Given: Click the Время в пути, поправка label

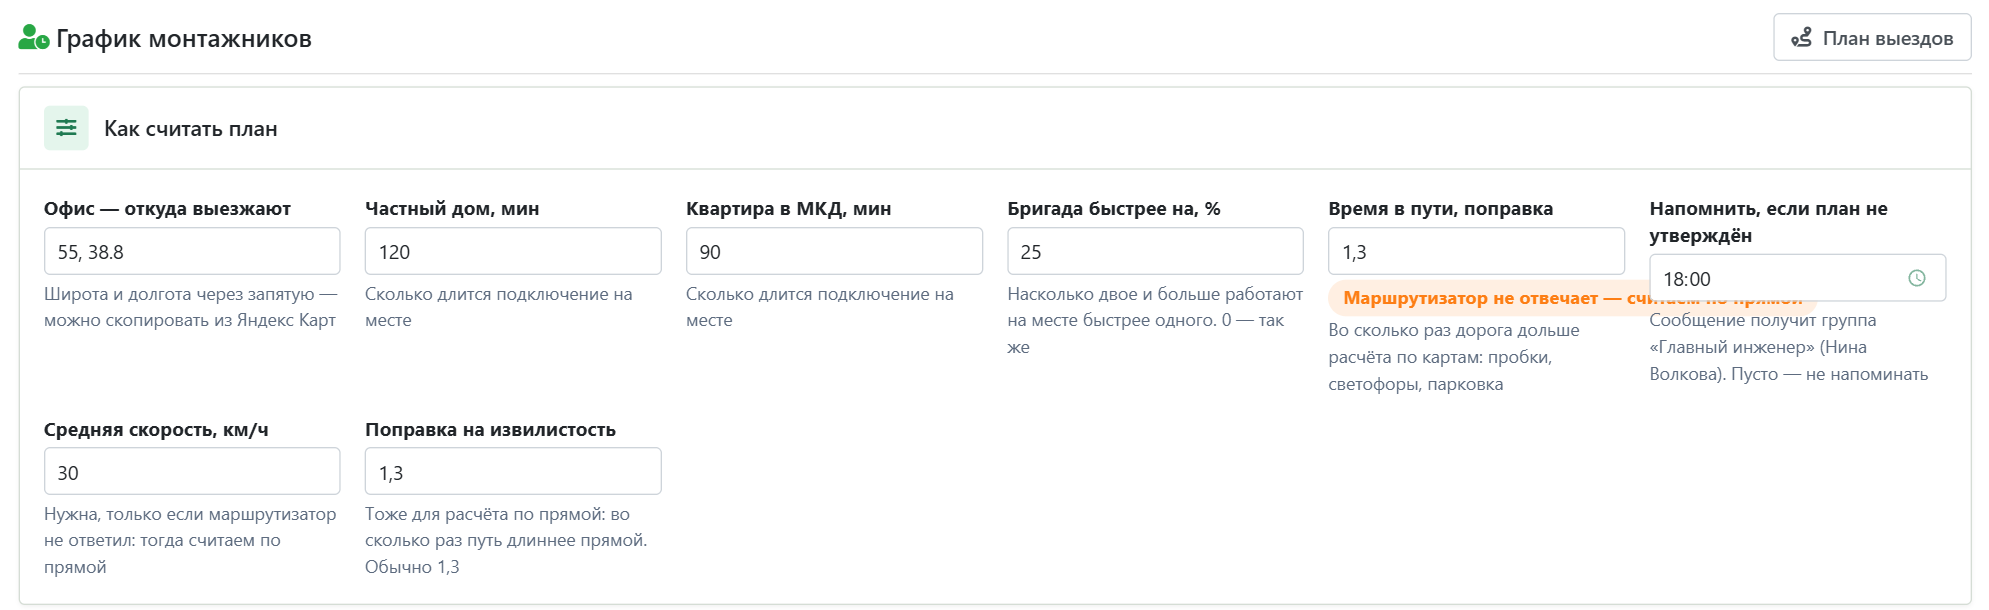Looking at the screenshot, I should (x=1440, y=208).
